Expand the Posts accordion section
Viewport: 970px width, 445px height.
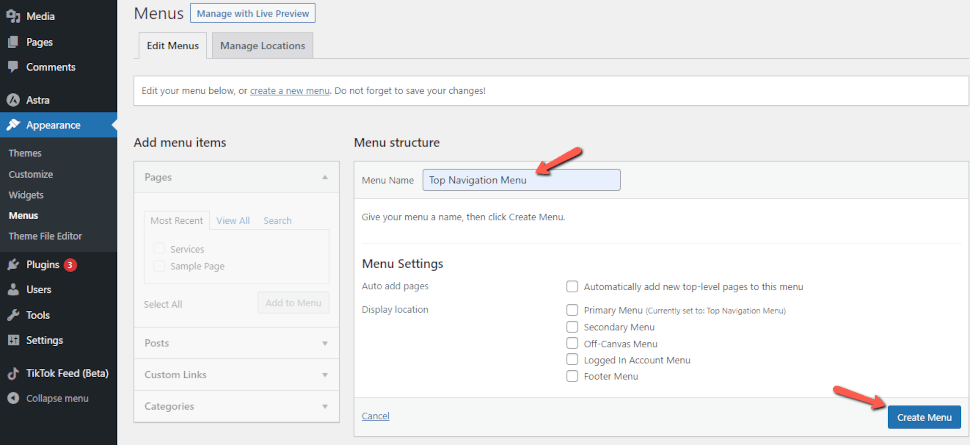[236, 343]
